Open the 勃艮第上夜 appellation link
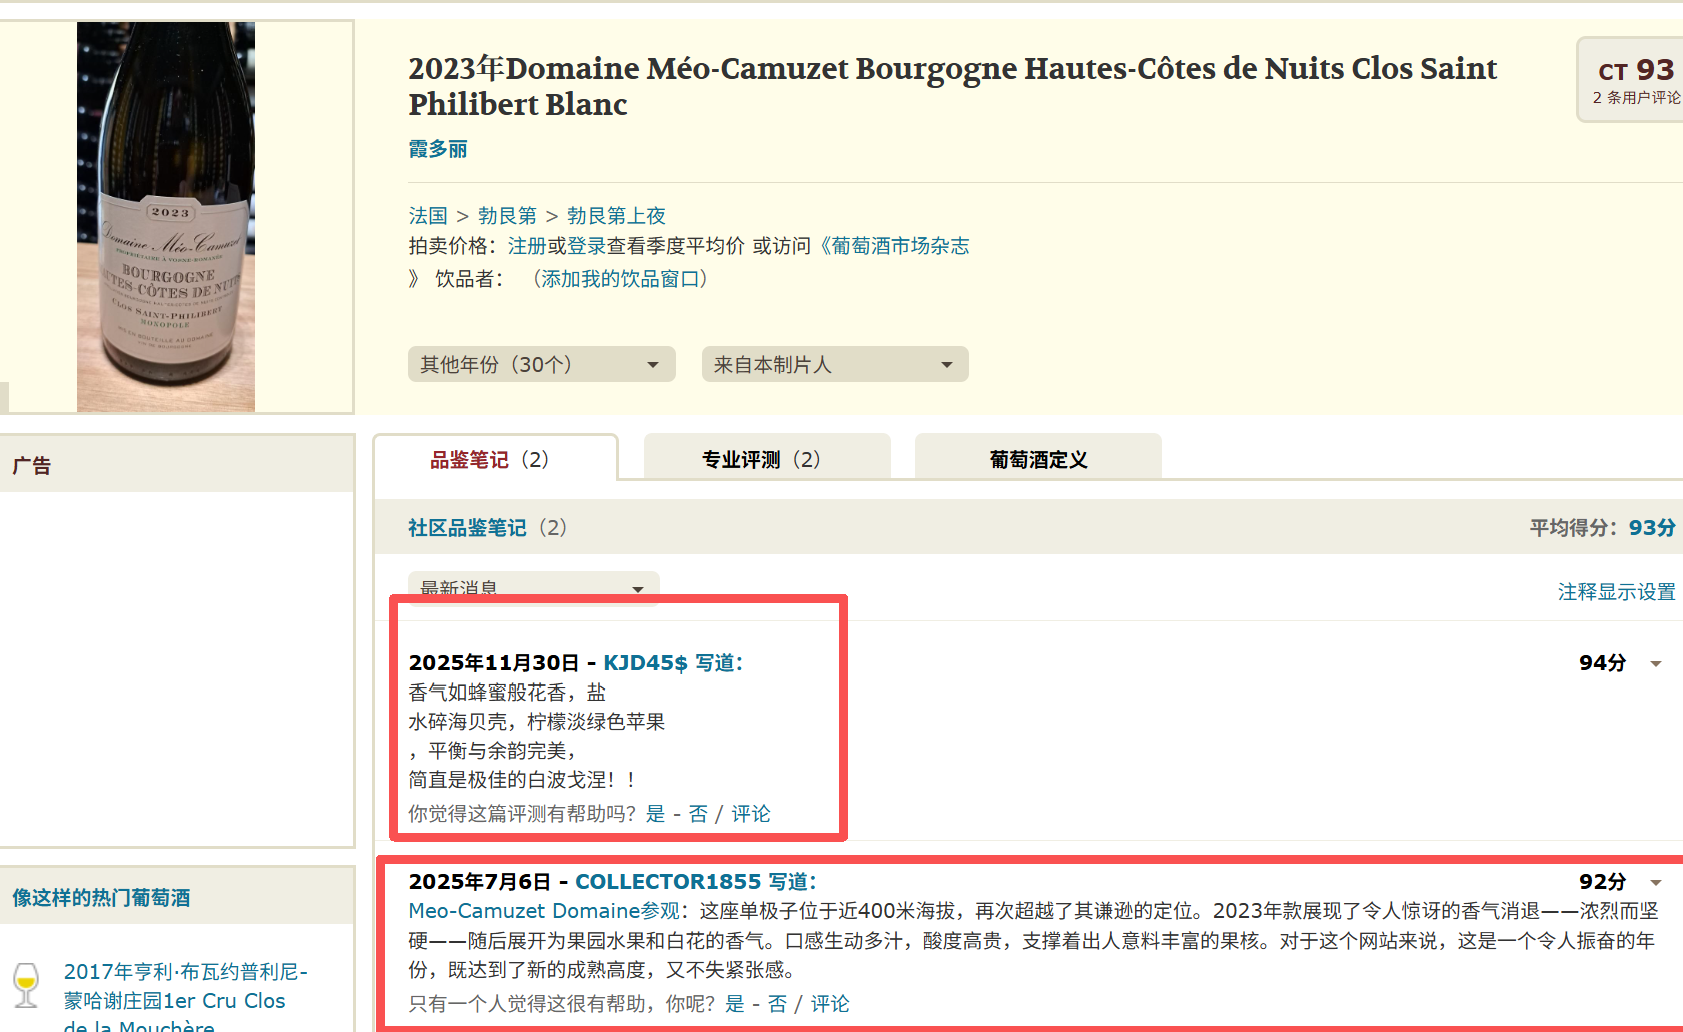The image size is (1683, 1032). tap(616, 216)
